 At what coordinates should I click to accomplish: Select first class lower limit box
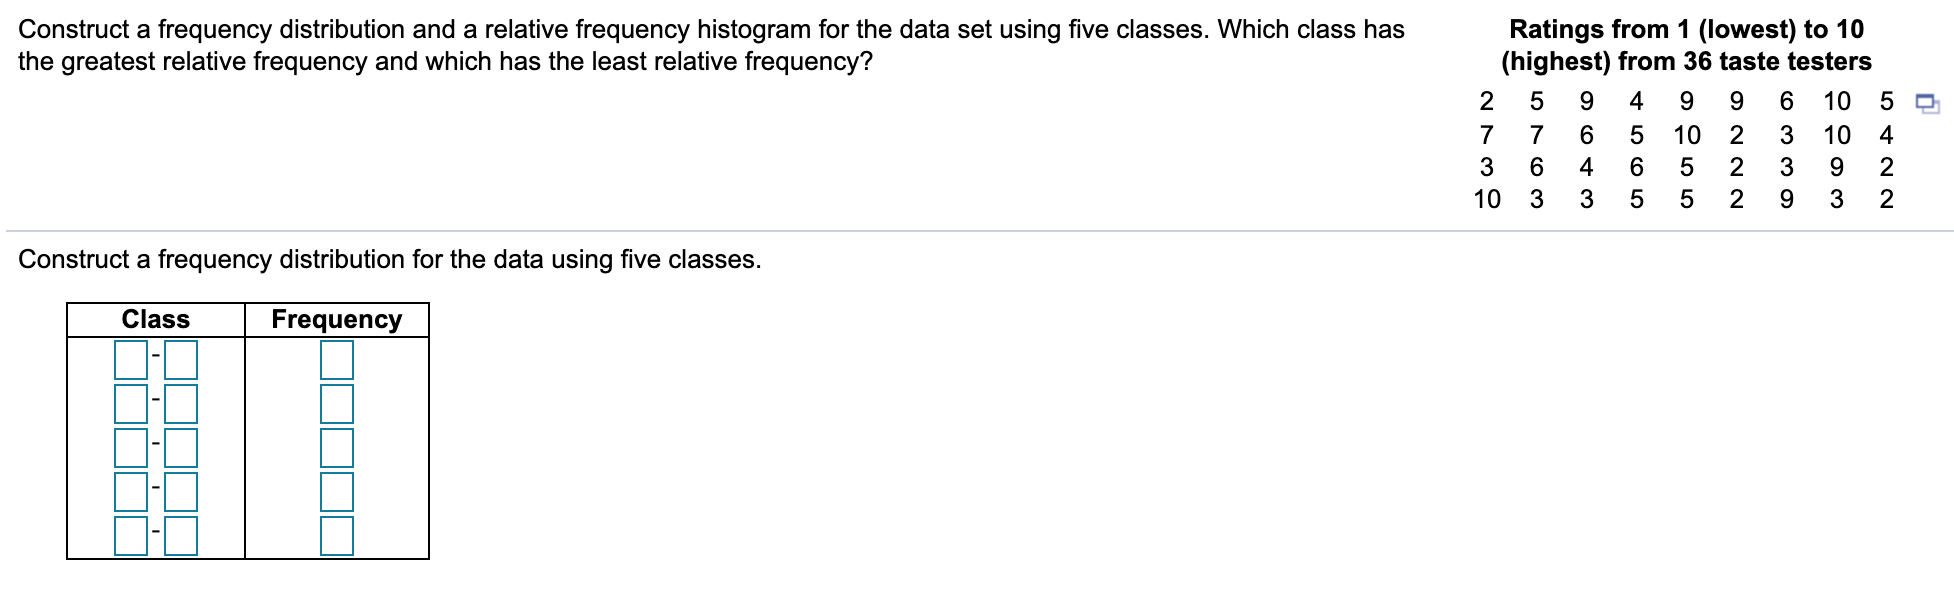pyautogui.click(x=131, y=360)
